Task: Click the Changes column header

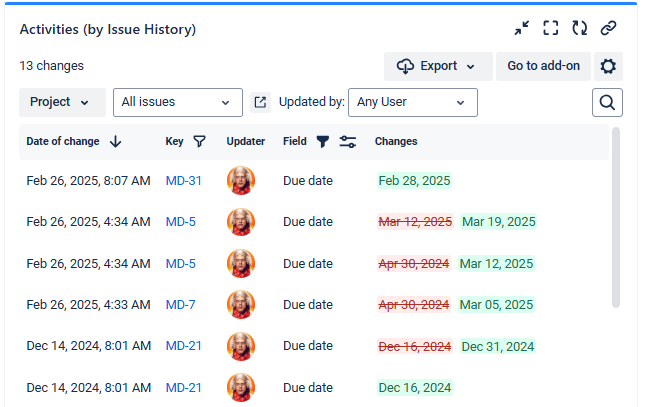Action: pyautogui.click(x=396, y=142)
